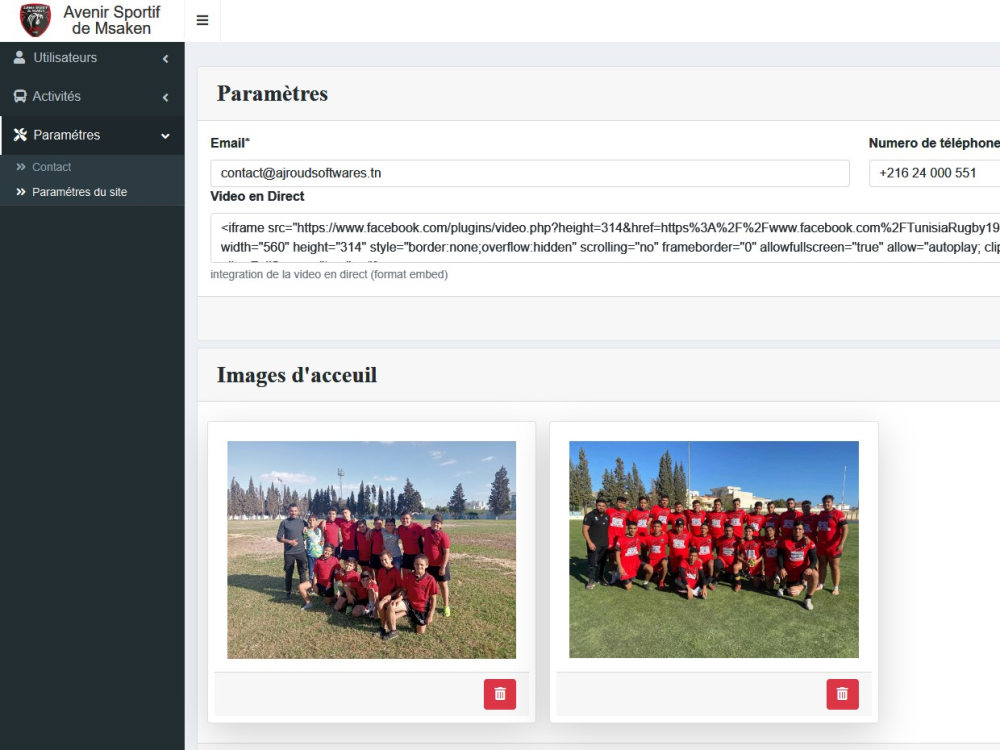Collapse the Paramètres menu chevron
Image resolution: width=1000 pixels, height=750 pixels.
165,136
